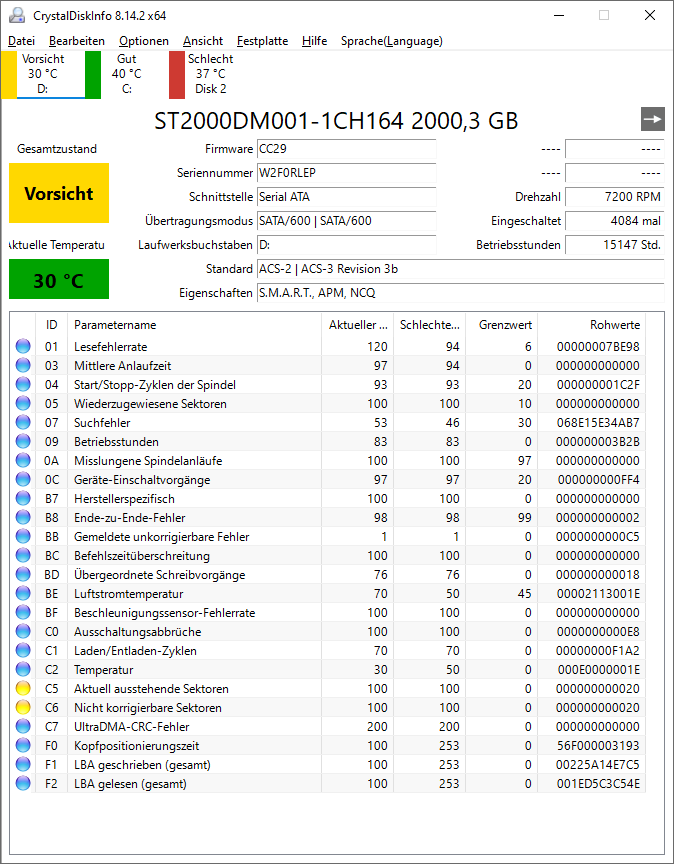Click the Standard field ACS-2 | ACS-3
Viewport: 674px width, 864px height.
tap(461, 269)
